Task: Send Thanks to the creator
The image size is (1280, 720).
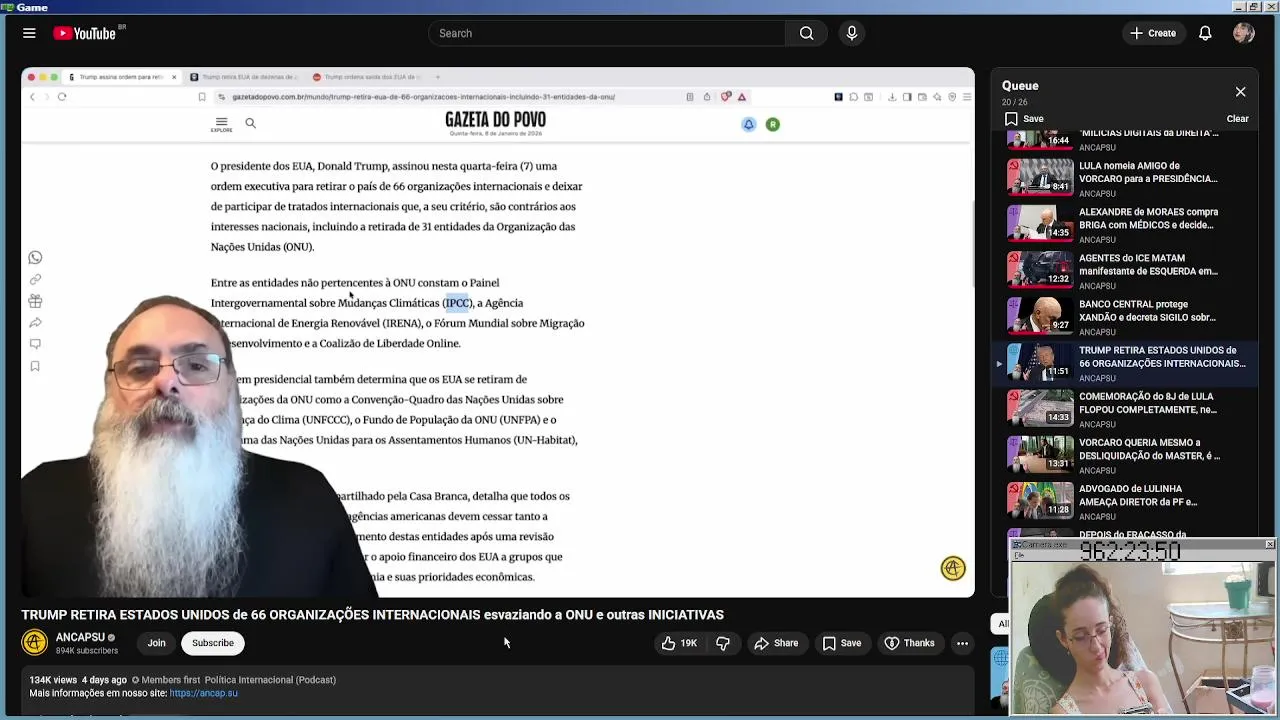Action: tap(909, 643)
